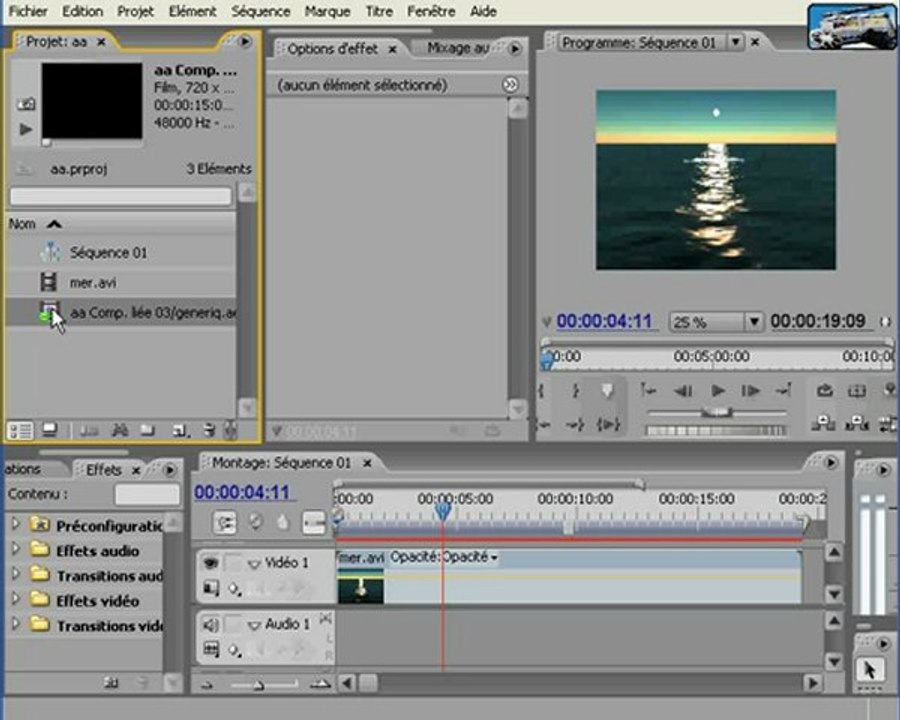Go to next edit point in Program monitor
Screen dimensions: 900x720
(783, 391)
